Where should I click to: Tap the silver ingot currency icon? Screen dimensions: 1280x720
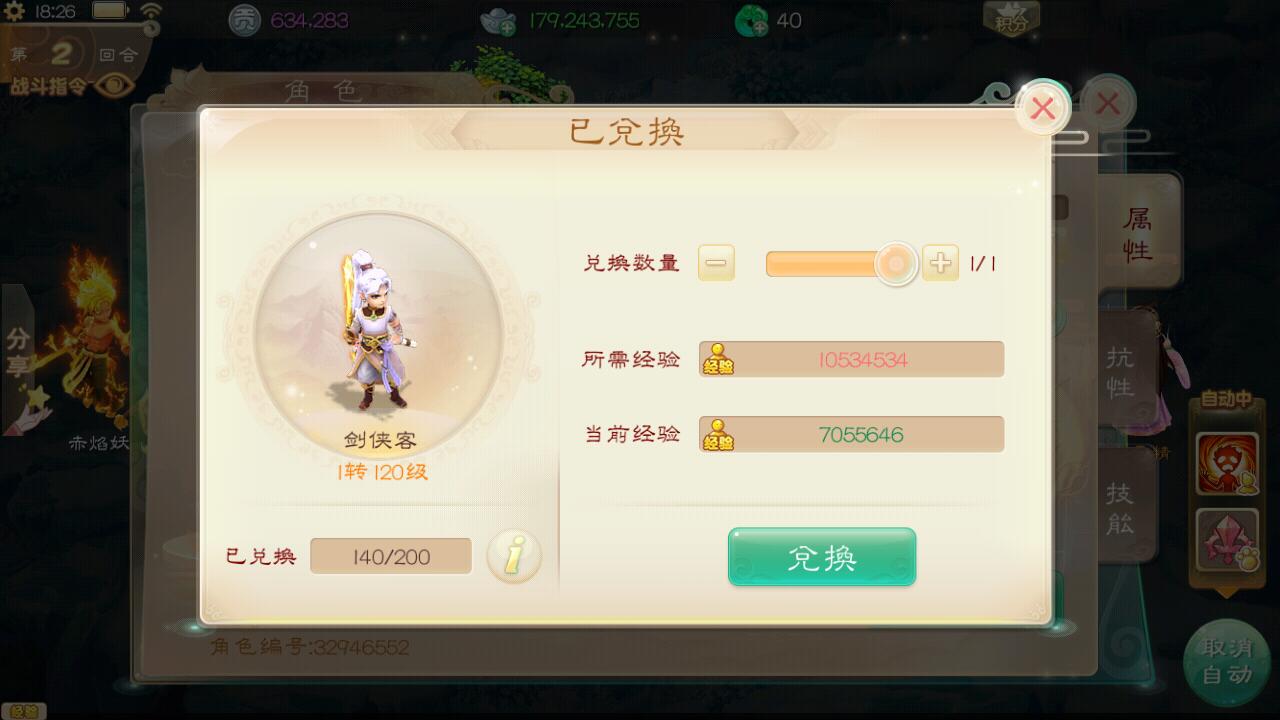[498, 21]
